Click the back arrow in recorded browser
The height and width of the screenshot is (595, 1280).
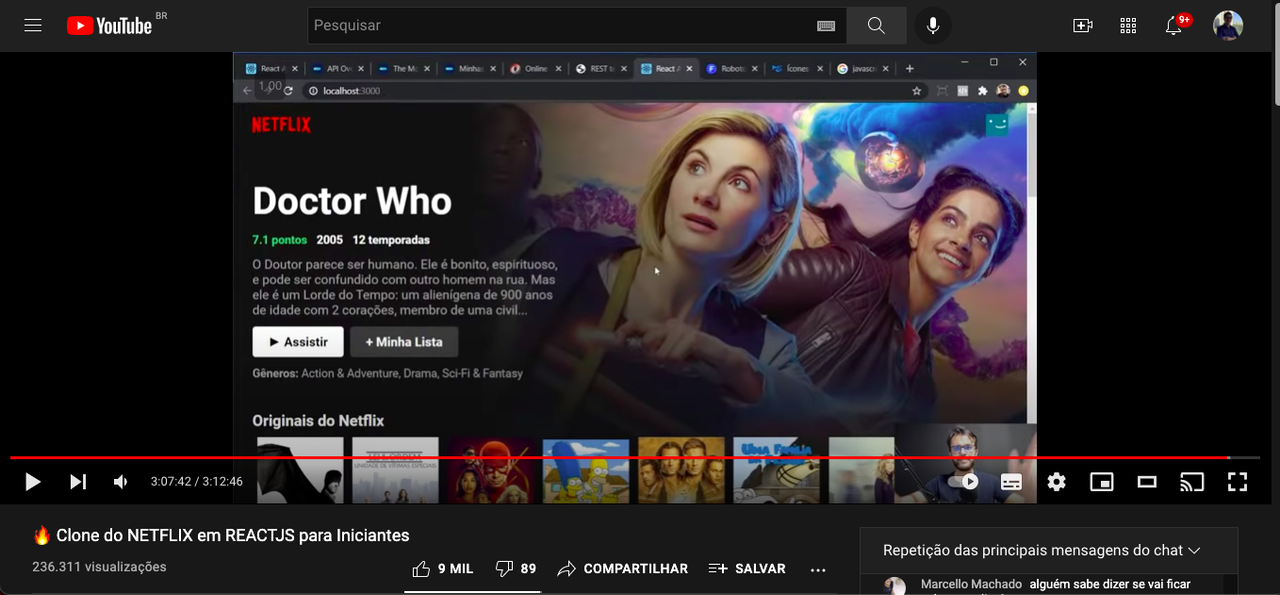coord(247,91)
